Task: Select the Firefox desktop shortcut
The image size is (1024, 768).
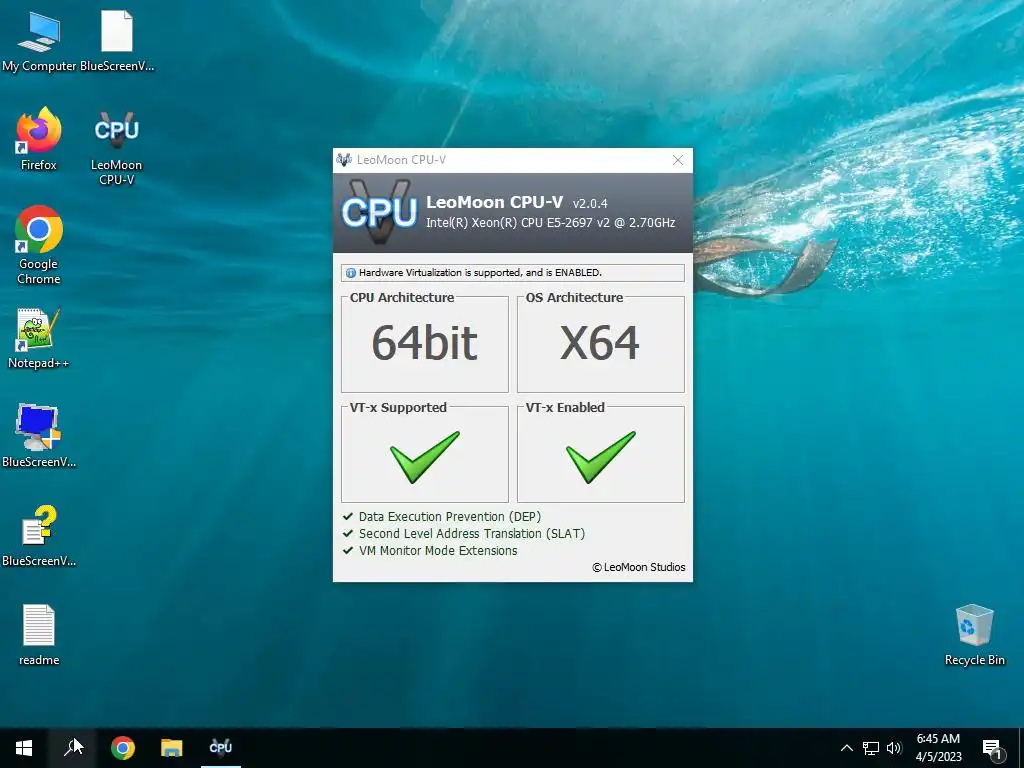Action: (39, 139)
